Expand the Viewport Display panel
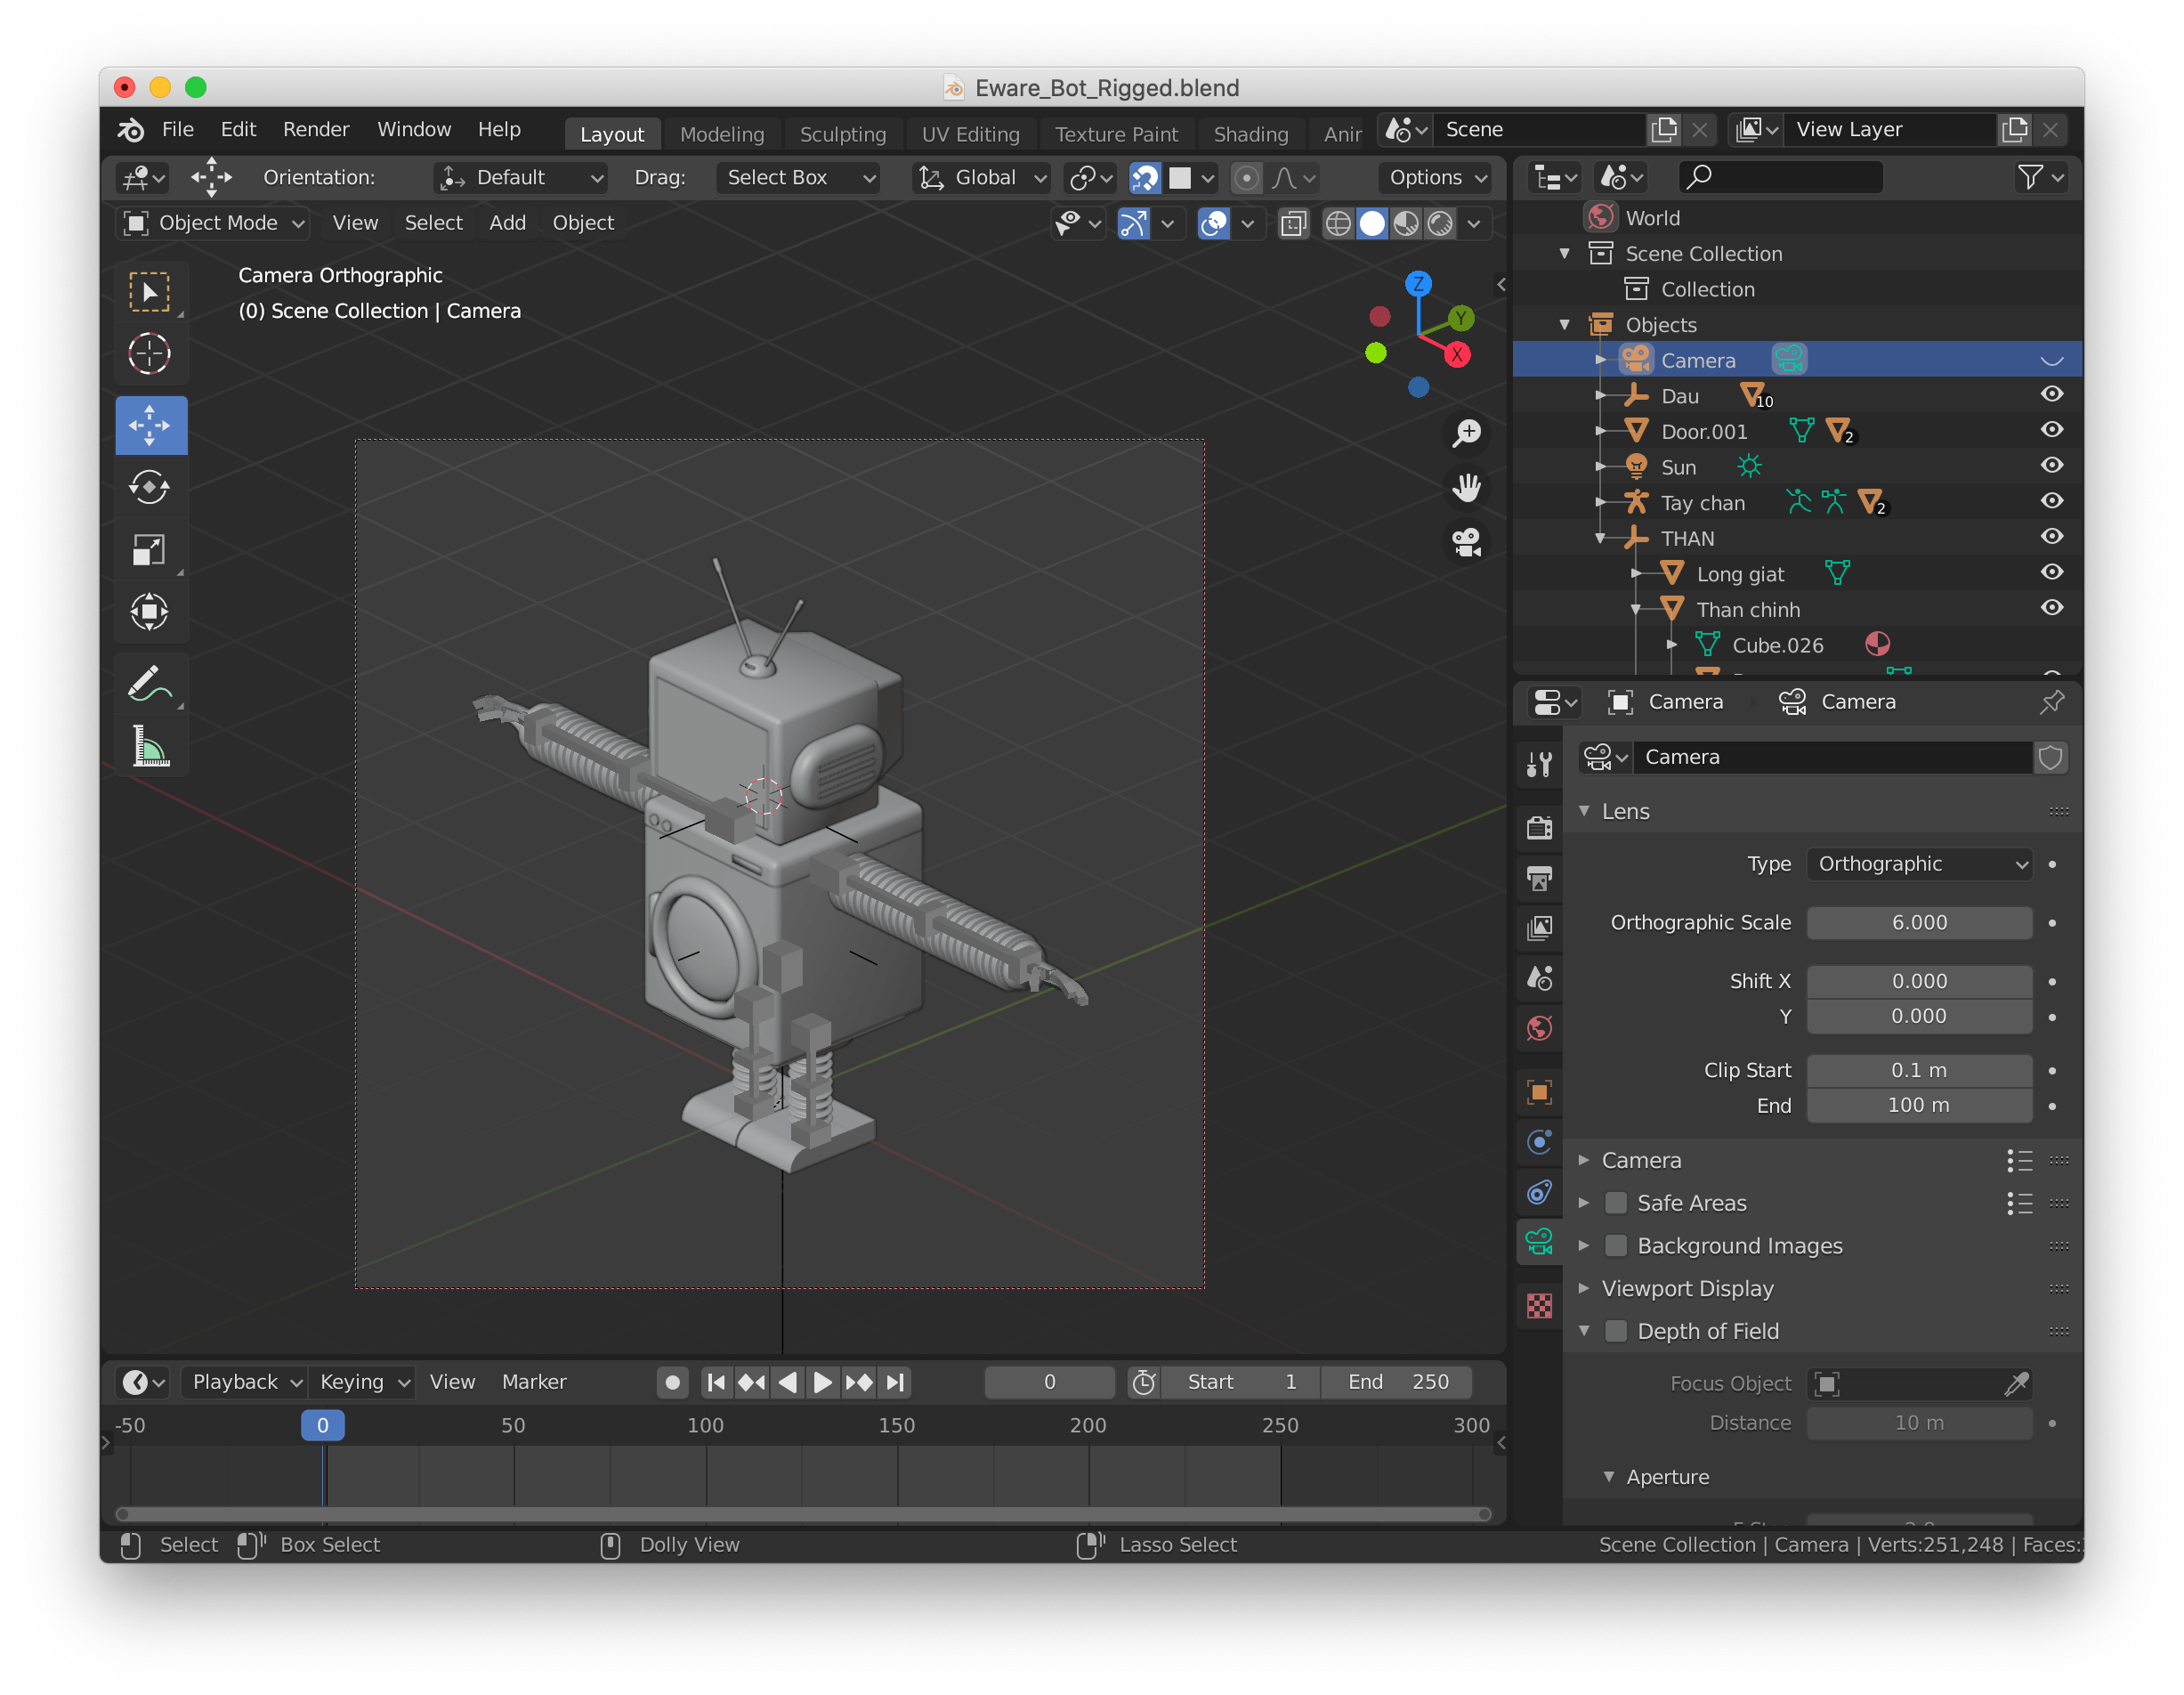 (1687, 1288)
